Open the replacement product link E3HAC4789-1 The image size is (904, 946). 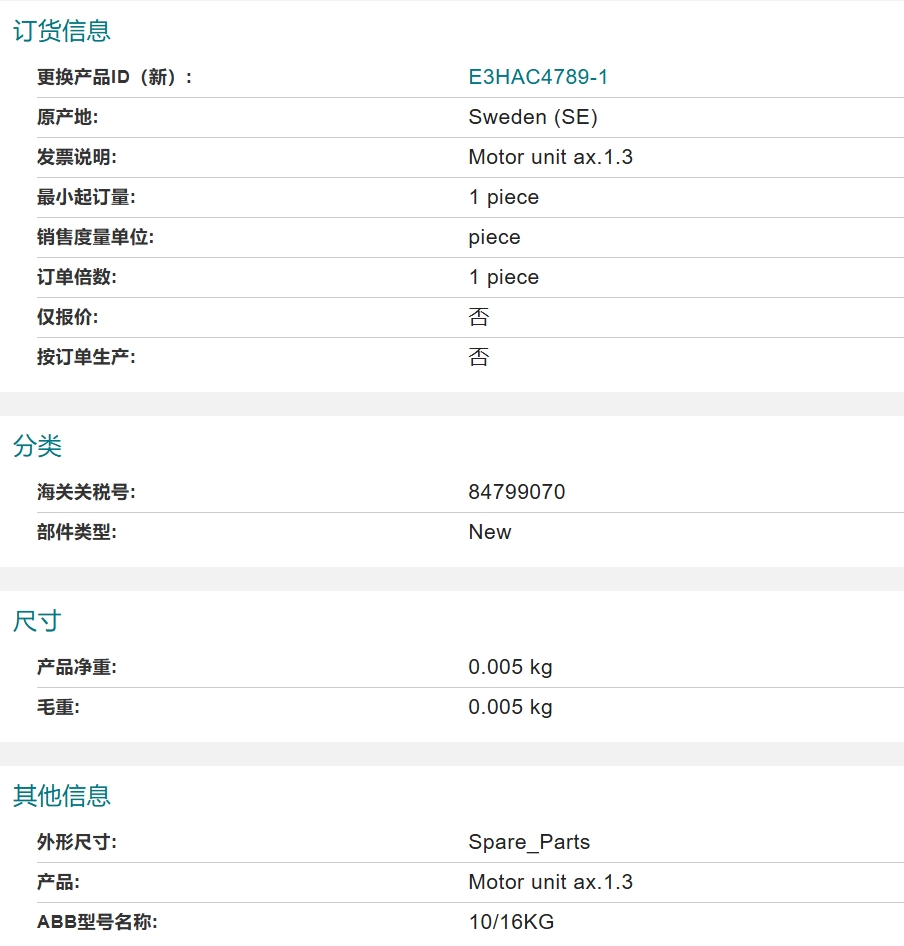(538, 77)
